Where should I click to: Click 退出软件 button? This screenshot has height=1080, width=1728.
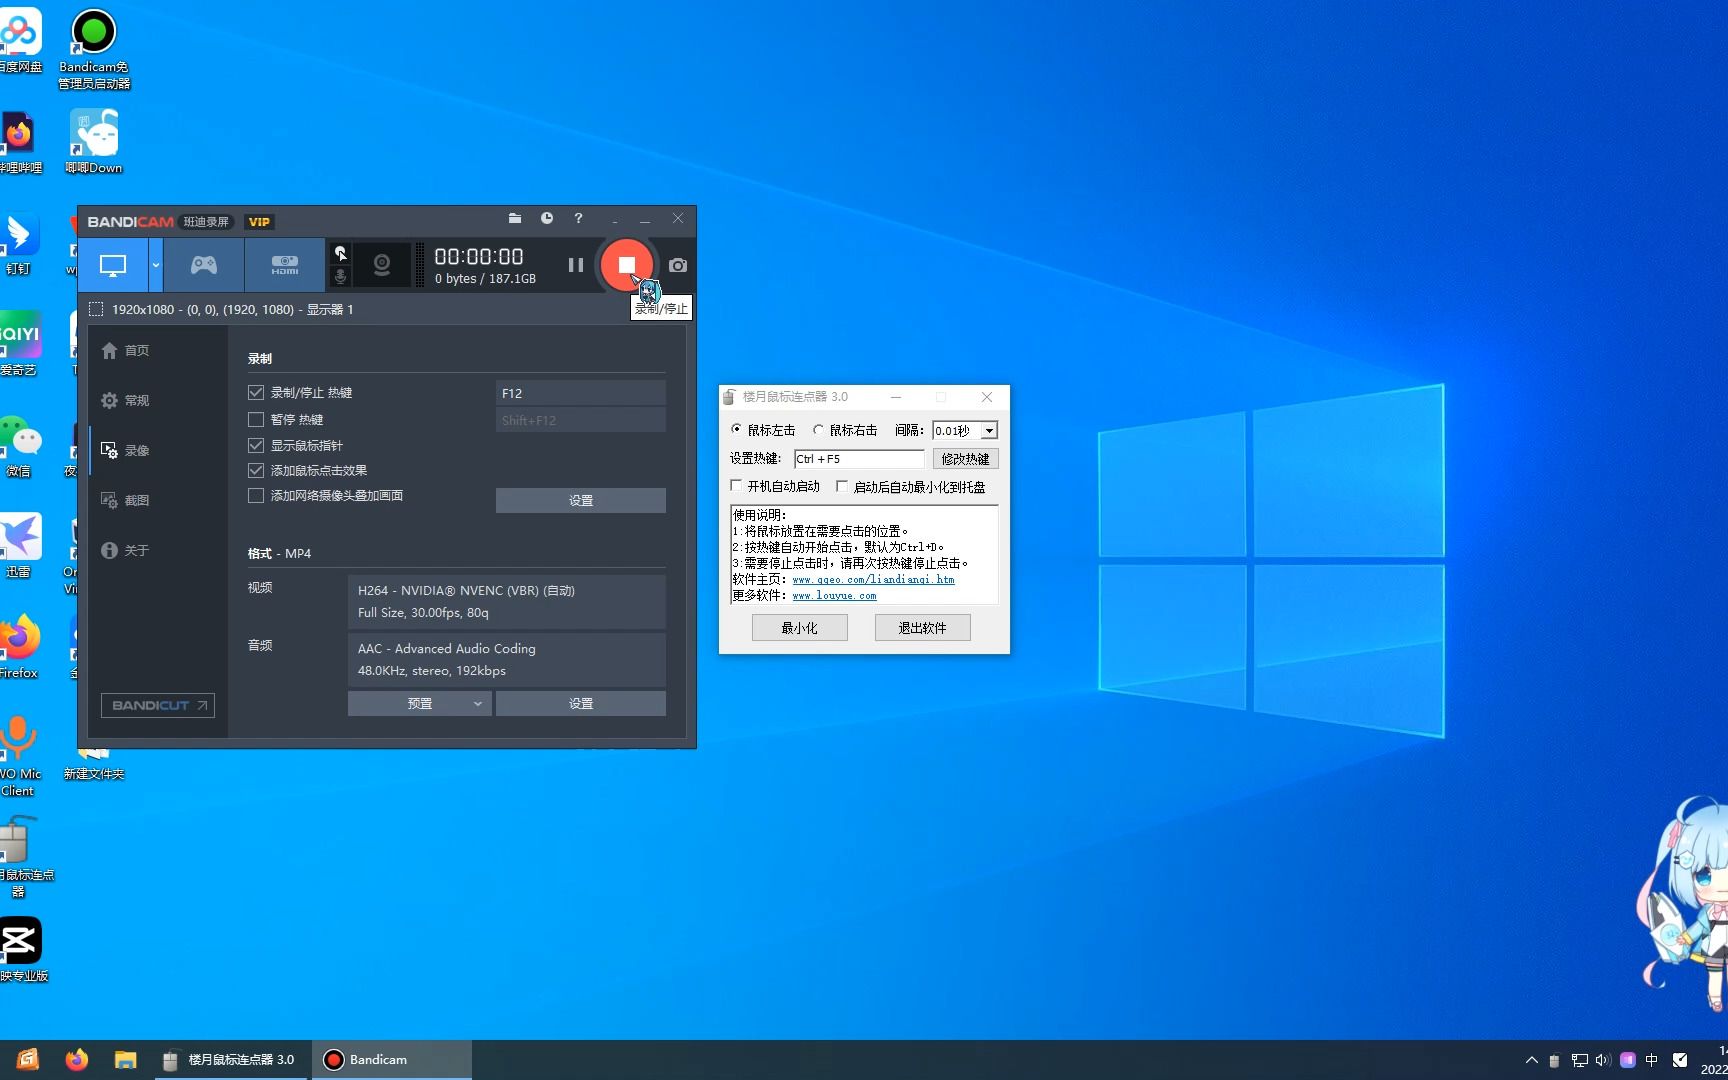tap(922, 628)
